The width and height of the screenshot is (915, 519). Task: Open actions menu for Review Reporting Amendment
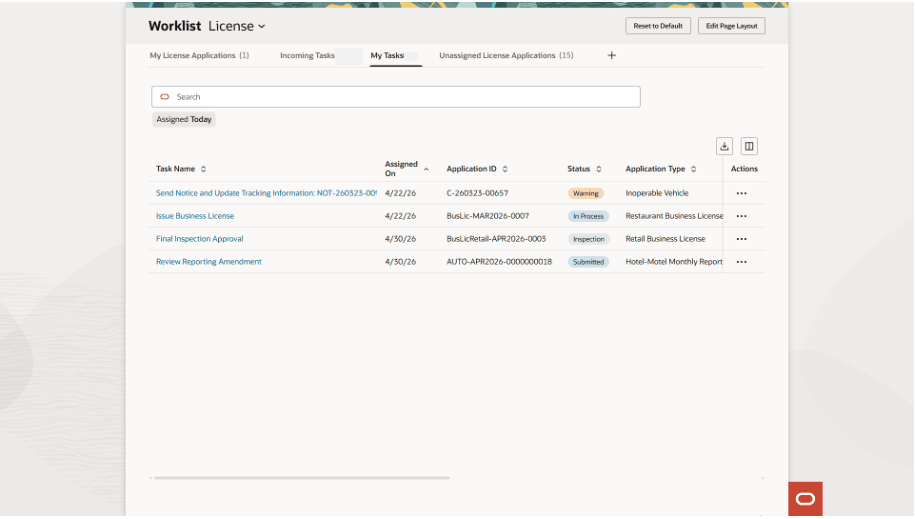tap(742, 262)
